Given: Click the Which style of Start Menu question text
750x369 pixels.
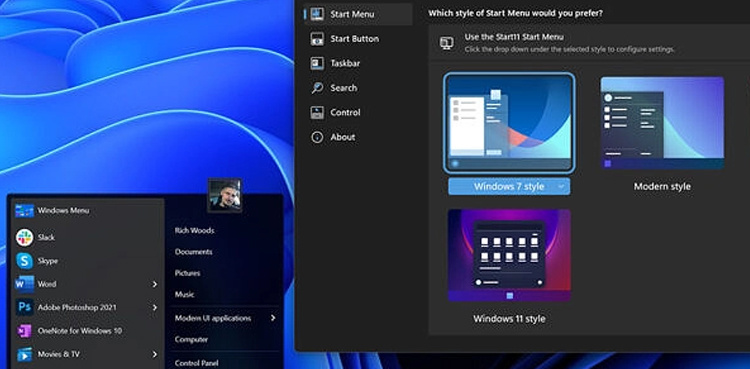Looking at the screenshot, I should point(516,13).
